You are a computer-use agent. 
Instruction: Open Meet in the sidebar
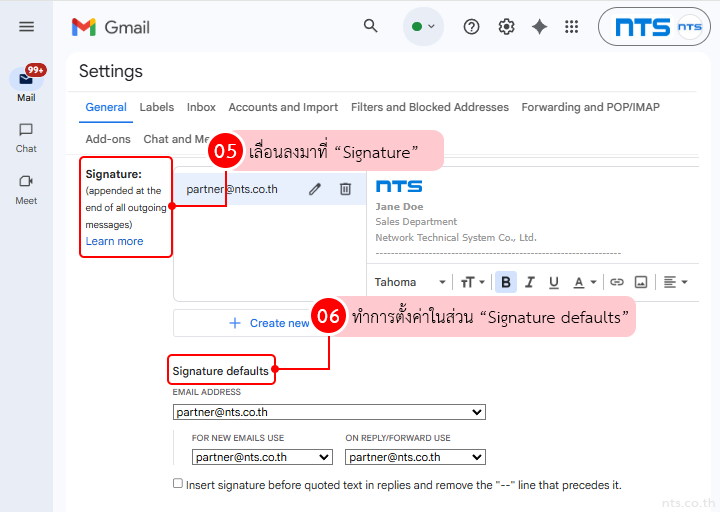coord(26,190)
